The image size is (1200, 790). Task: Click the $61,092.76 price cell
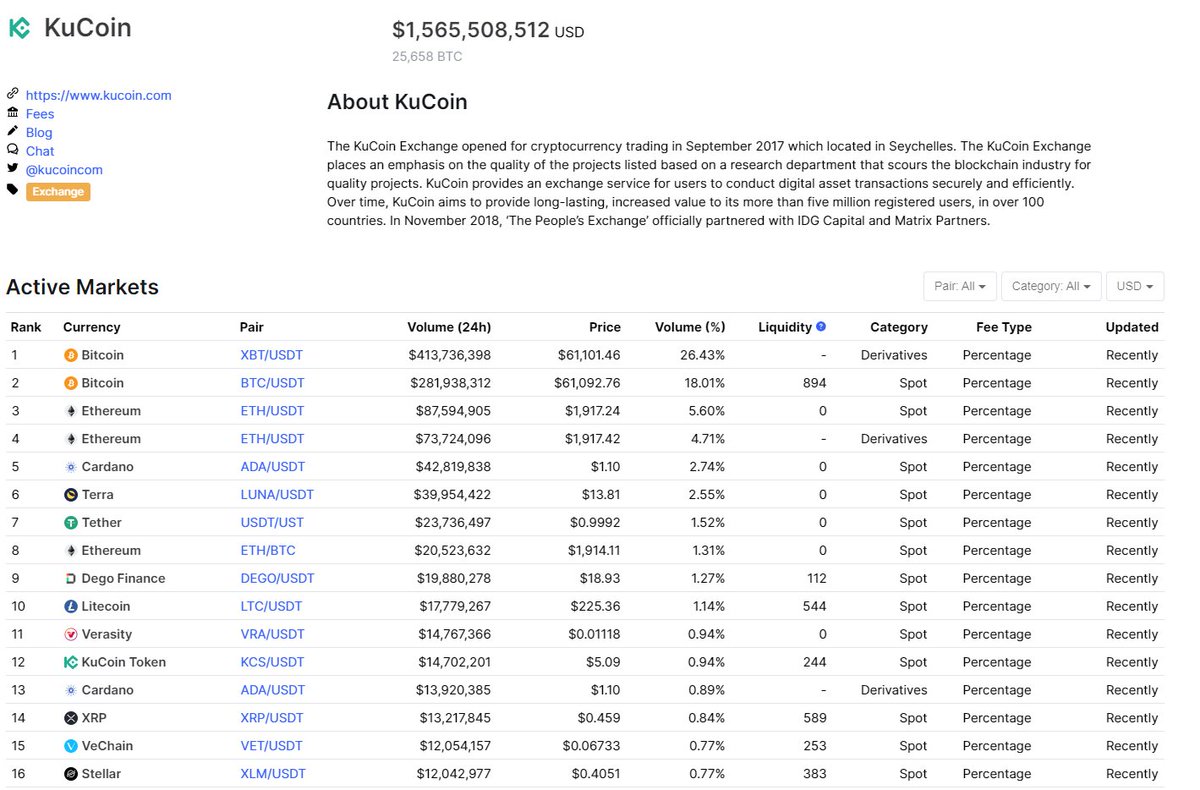pos(587,383)
